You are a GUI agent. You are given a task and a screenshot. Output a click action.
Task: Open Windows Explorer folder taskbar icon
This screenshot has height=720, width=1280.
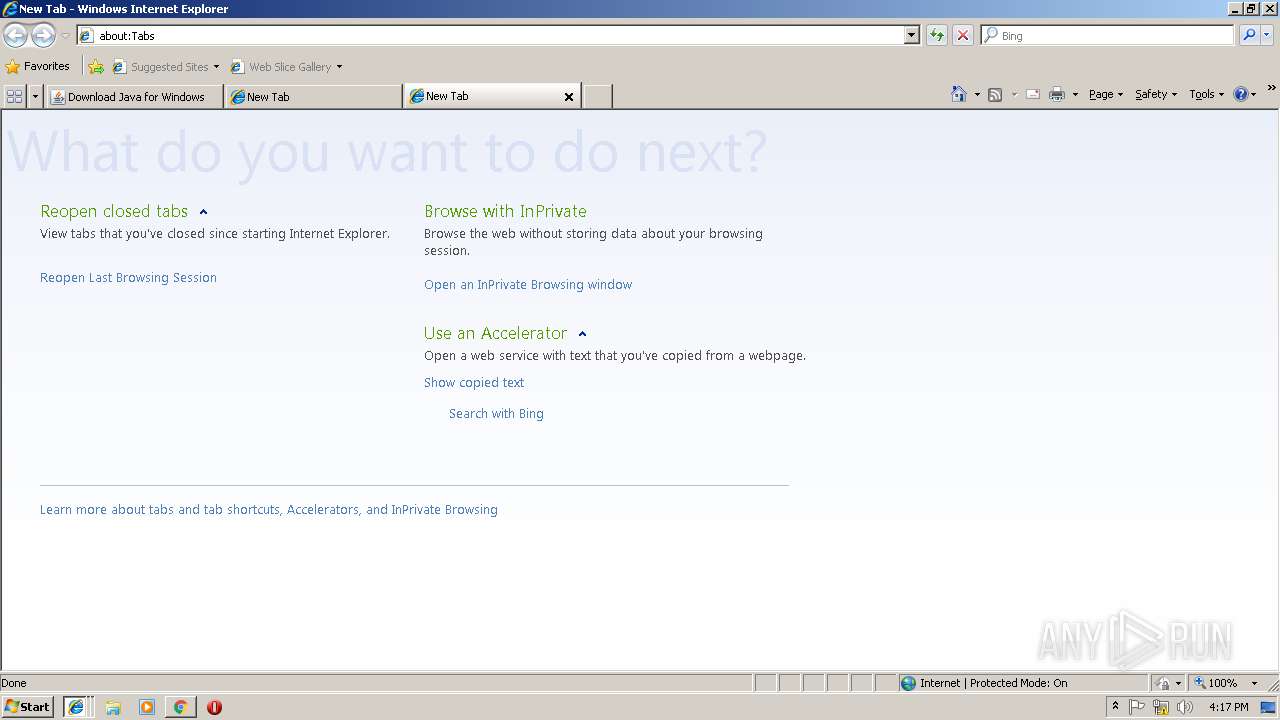pyautogui.click(x=113, y=707)
